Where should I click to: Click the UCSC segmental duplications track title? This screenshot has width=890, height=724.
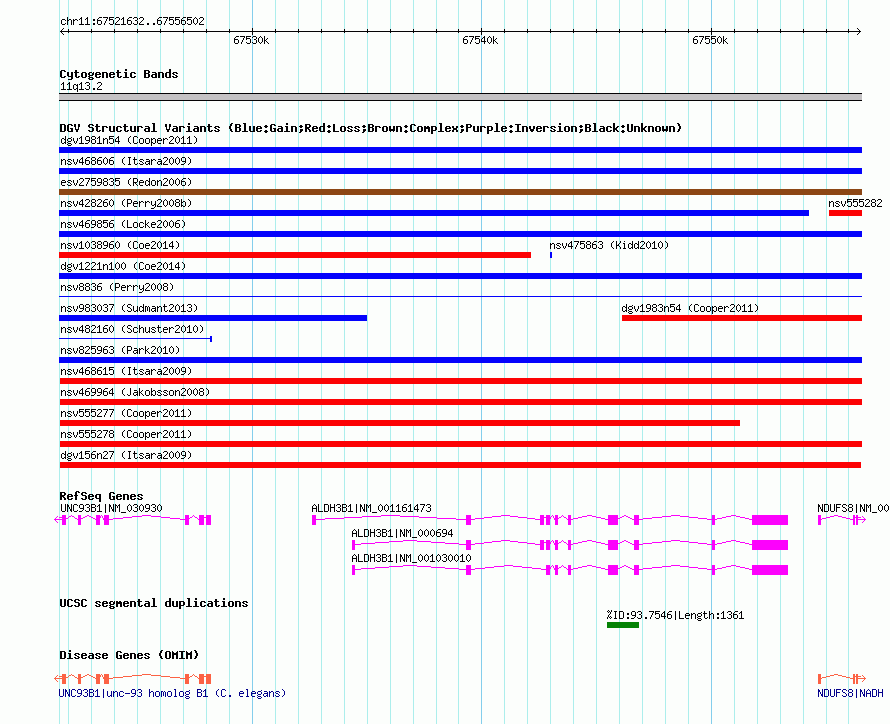tap(154, 603)
